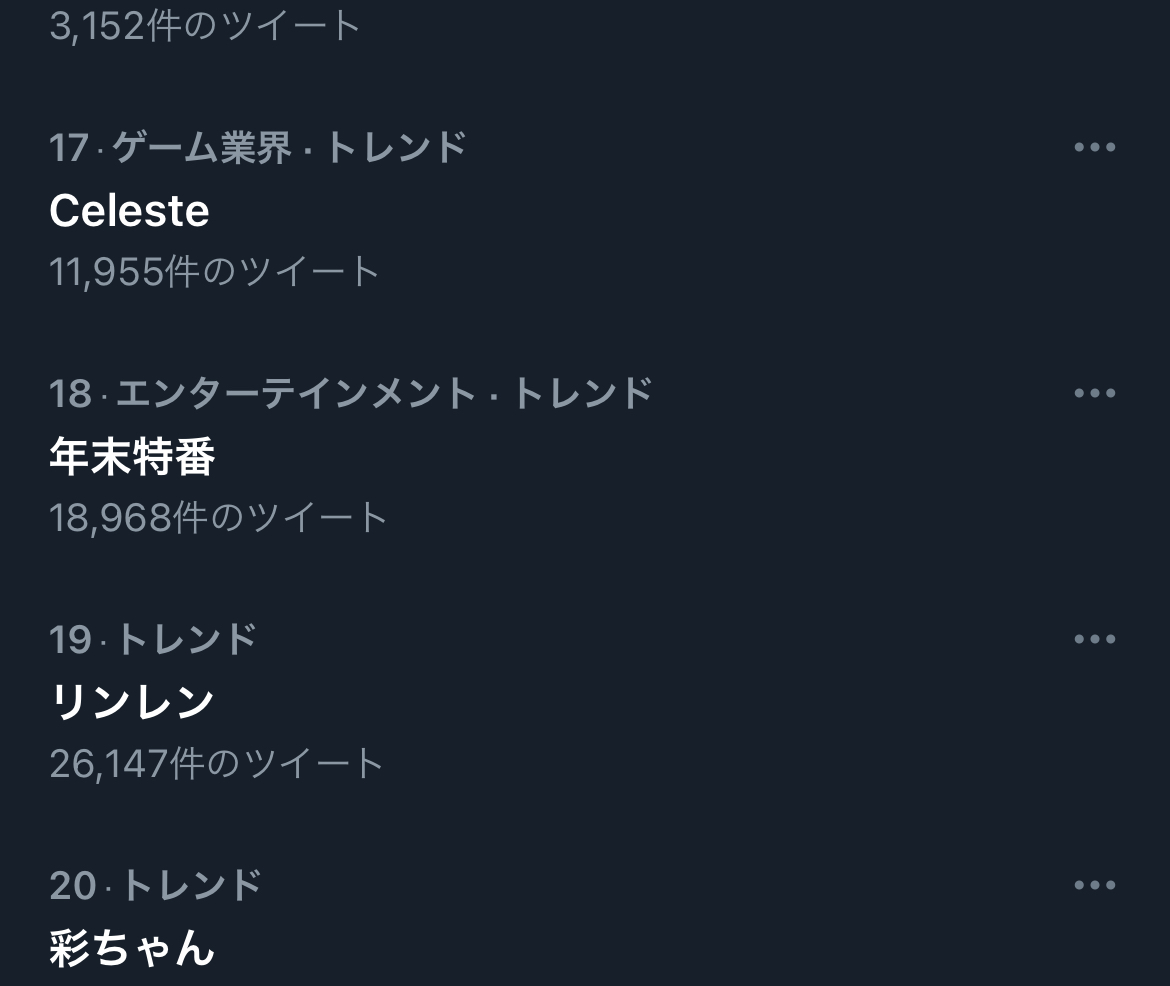1170x986 pixels.
Task: Click rank number 17
Action: 69,147
